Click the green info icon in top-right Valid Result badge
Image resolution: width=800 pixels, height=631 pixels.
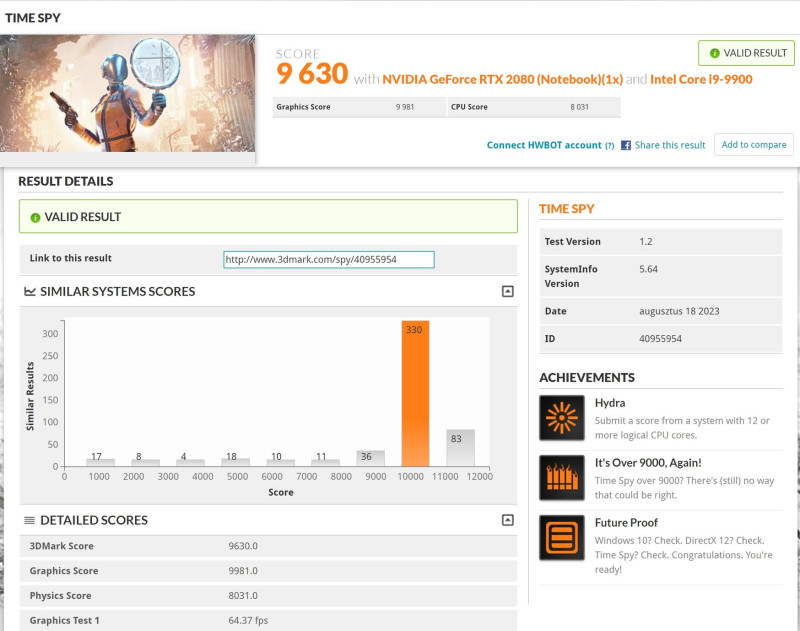click(x=715, y=53)
